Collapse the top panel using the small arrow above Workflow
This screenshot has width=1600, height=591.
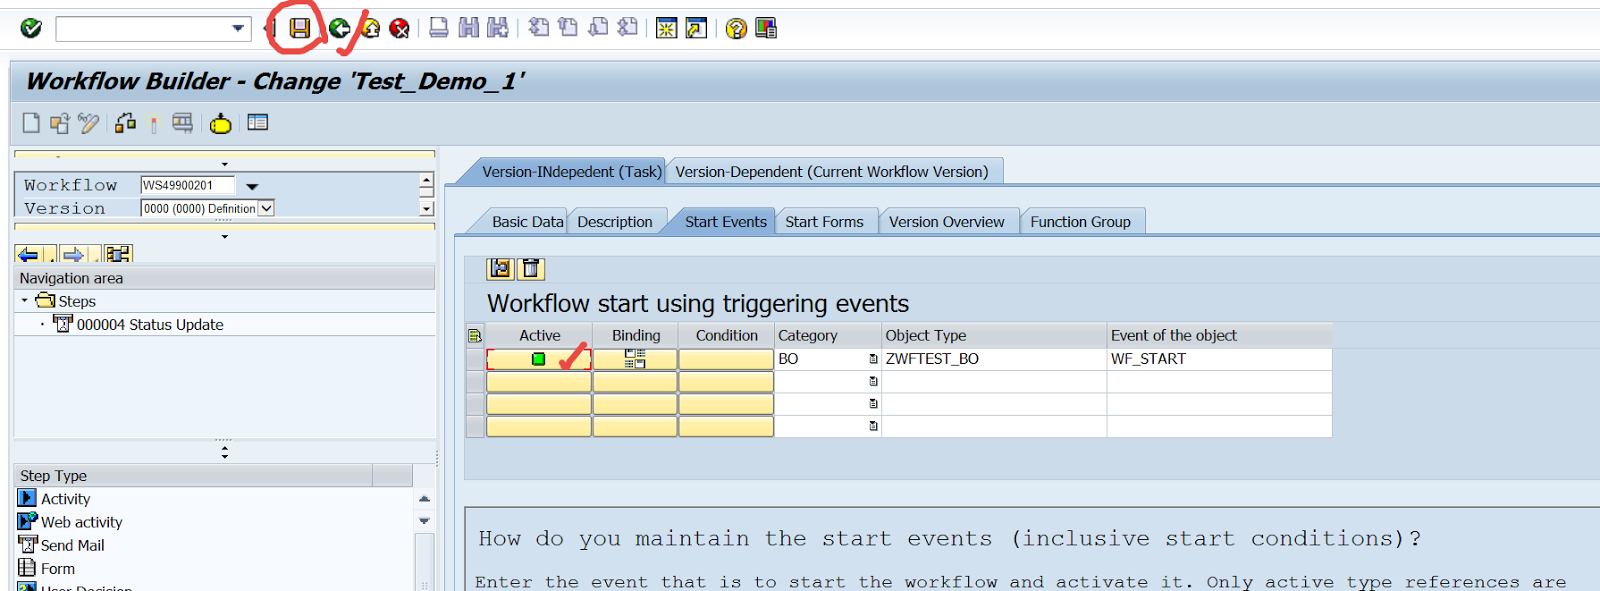(x=224, y=164)
